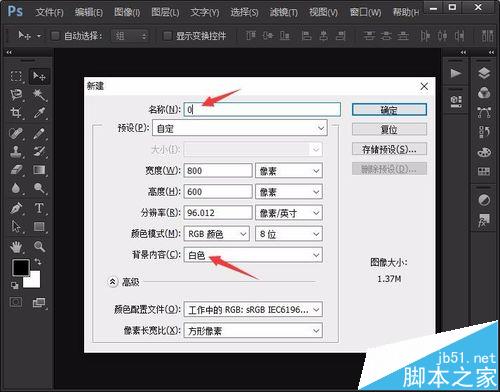This screenshot has height=392, width=500.
Task: Click the 宽度 width field showing 800
Action: point(218,171)
